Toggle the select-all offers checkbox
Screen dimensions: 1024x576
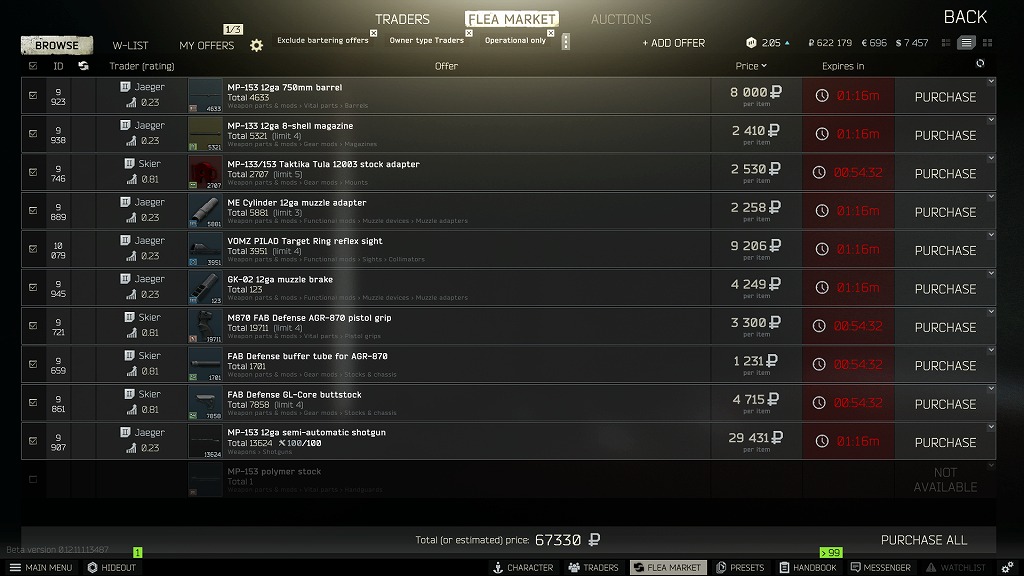click(x=33, y=65)
